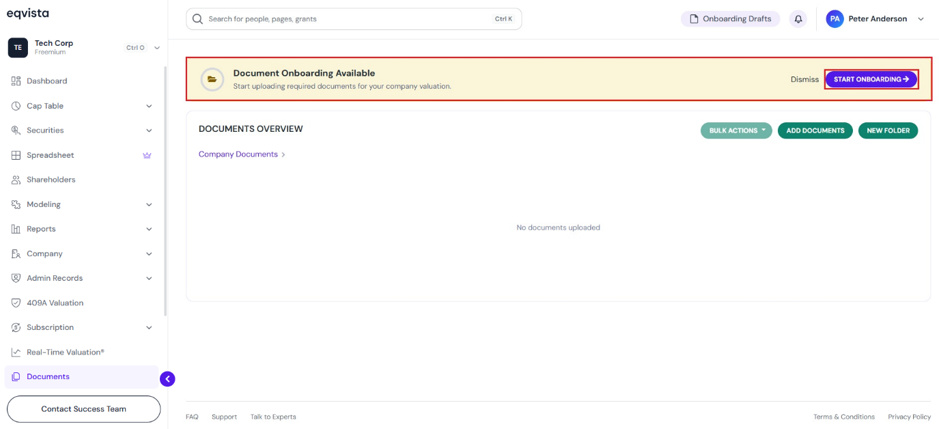
Task: Open Privacy Policy link
Action: [910, 417]
